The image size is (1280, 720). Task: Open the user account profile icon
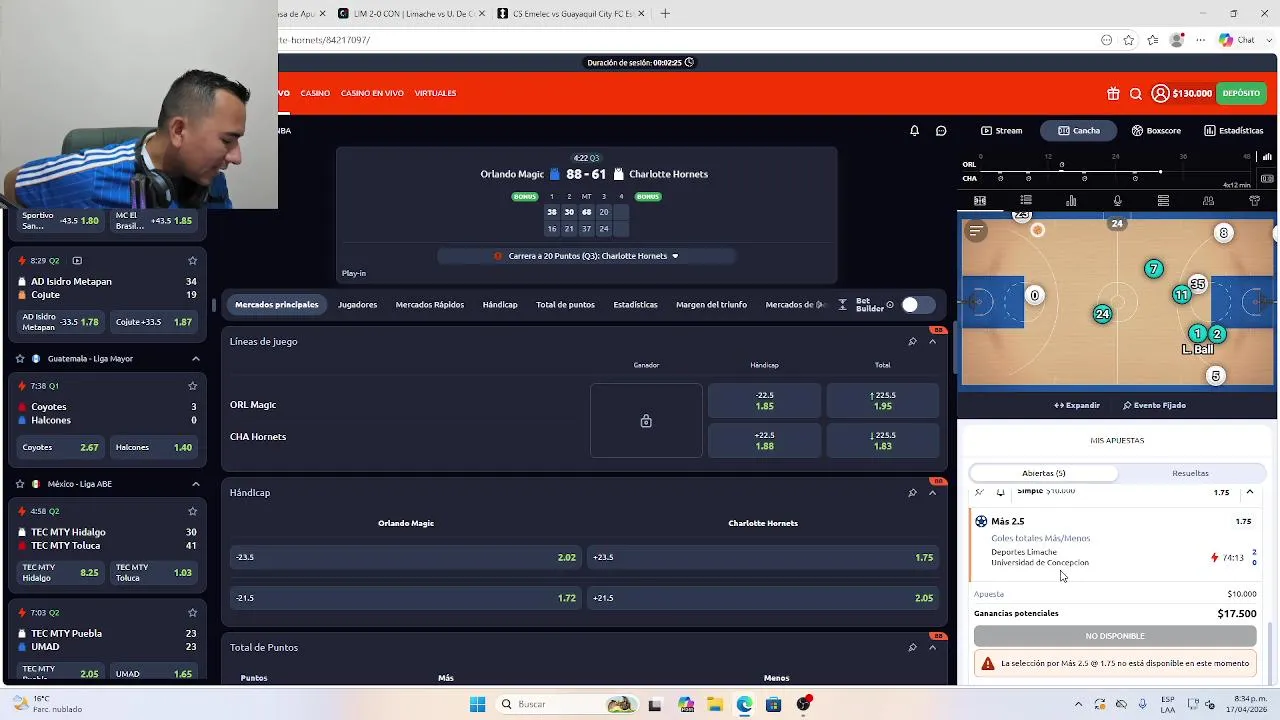(x=1160, y=93)
